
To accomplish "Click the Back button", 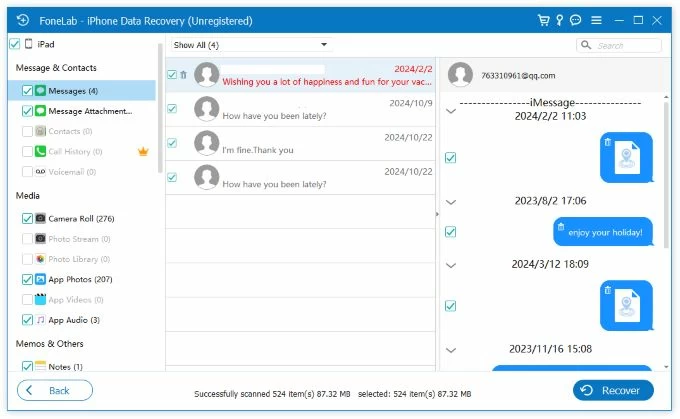I will click(x=55, y=390).
